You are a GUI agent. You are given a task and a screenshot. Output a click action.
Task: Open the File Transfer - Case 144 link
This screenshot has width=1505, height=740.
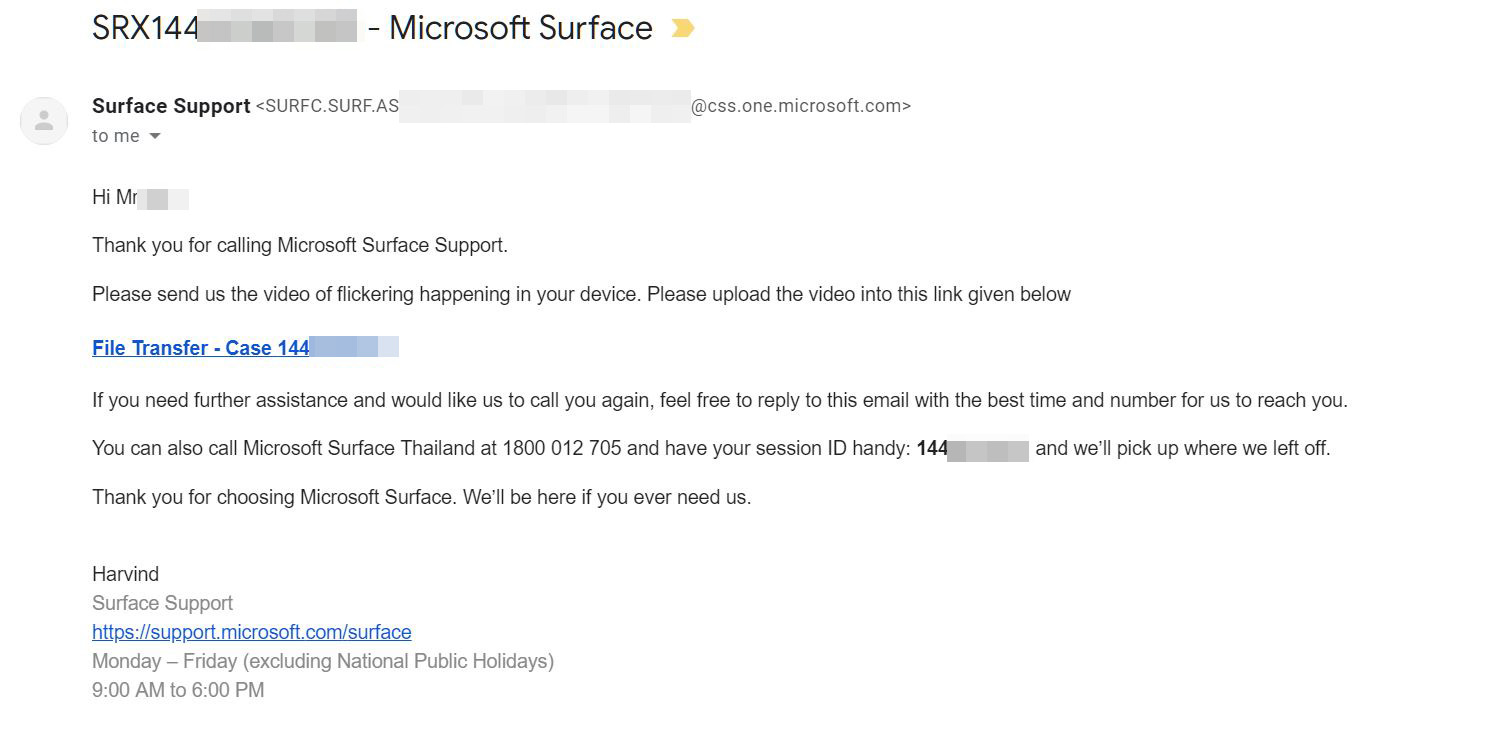click(245, 348)
